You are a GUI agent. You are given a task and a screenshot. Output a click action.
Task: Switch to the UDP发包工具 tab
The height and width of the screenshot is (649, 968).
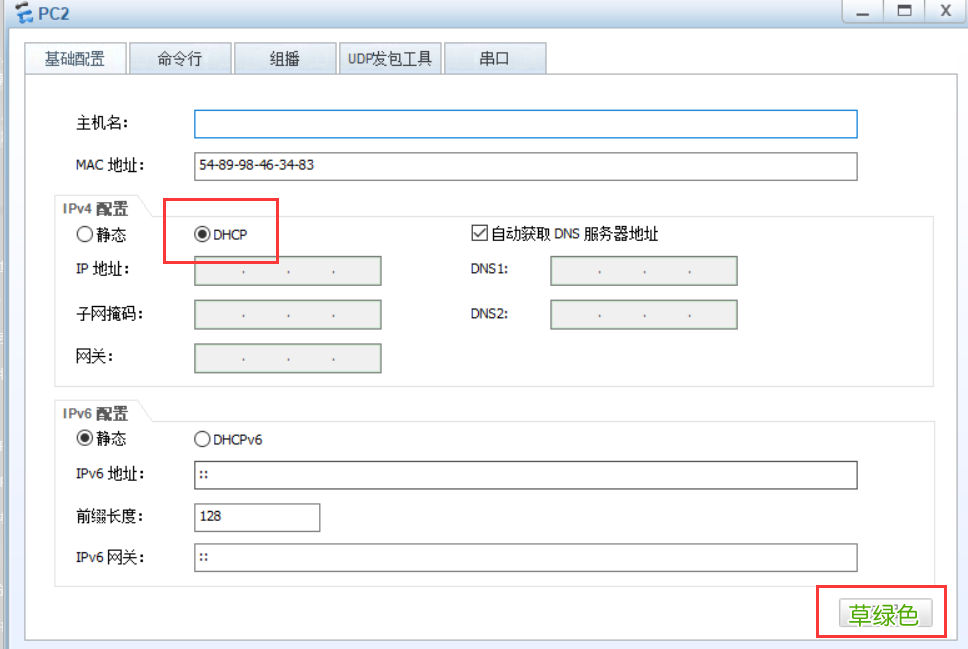point(390,58)
